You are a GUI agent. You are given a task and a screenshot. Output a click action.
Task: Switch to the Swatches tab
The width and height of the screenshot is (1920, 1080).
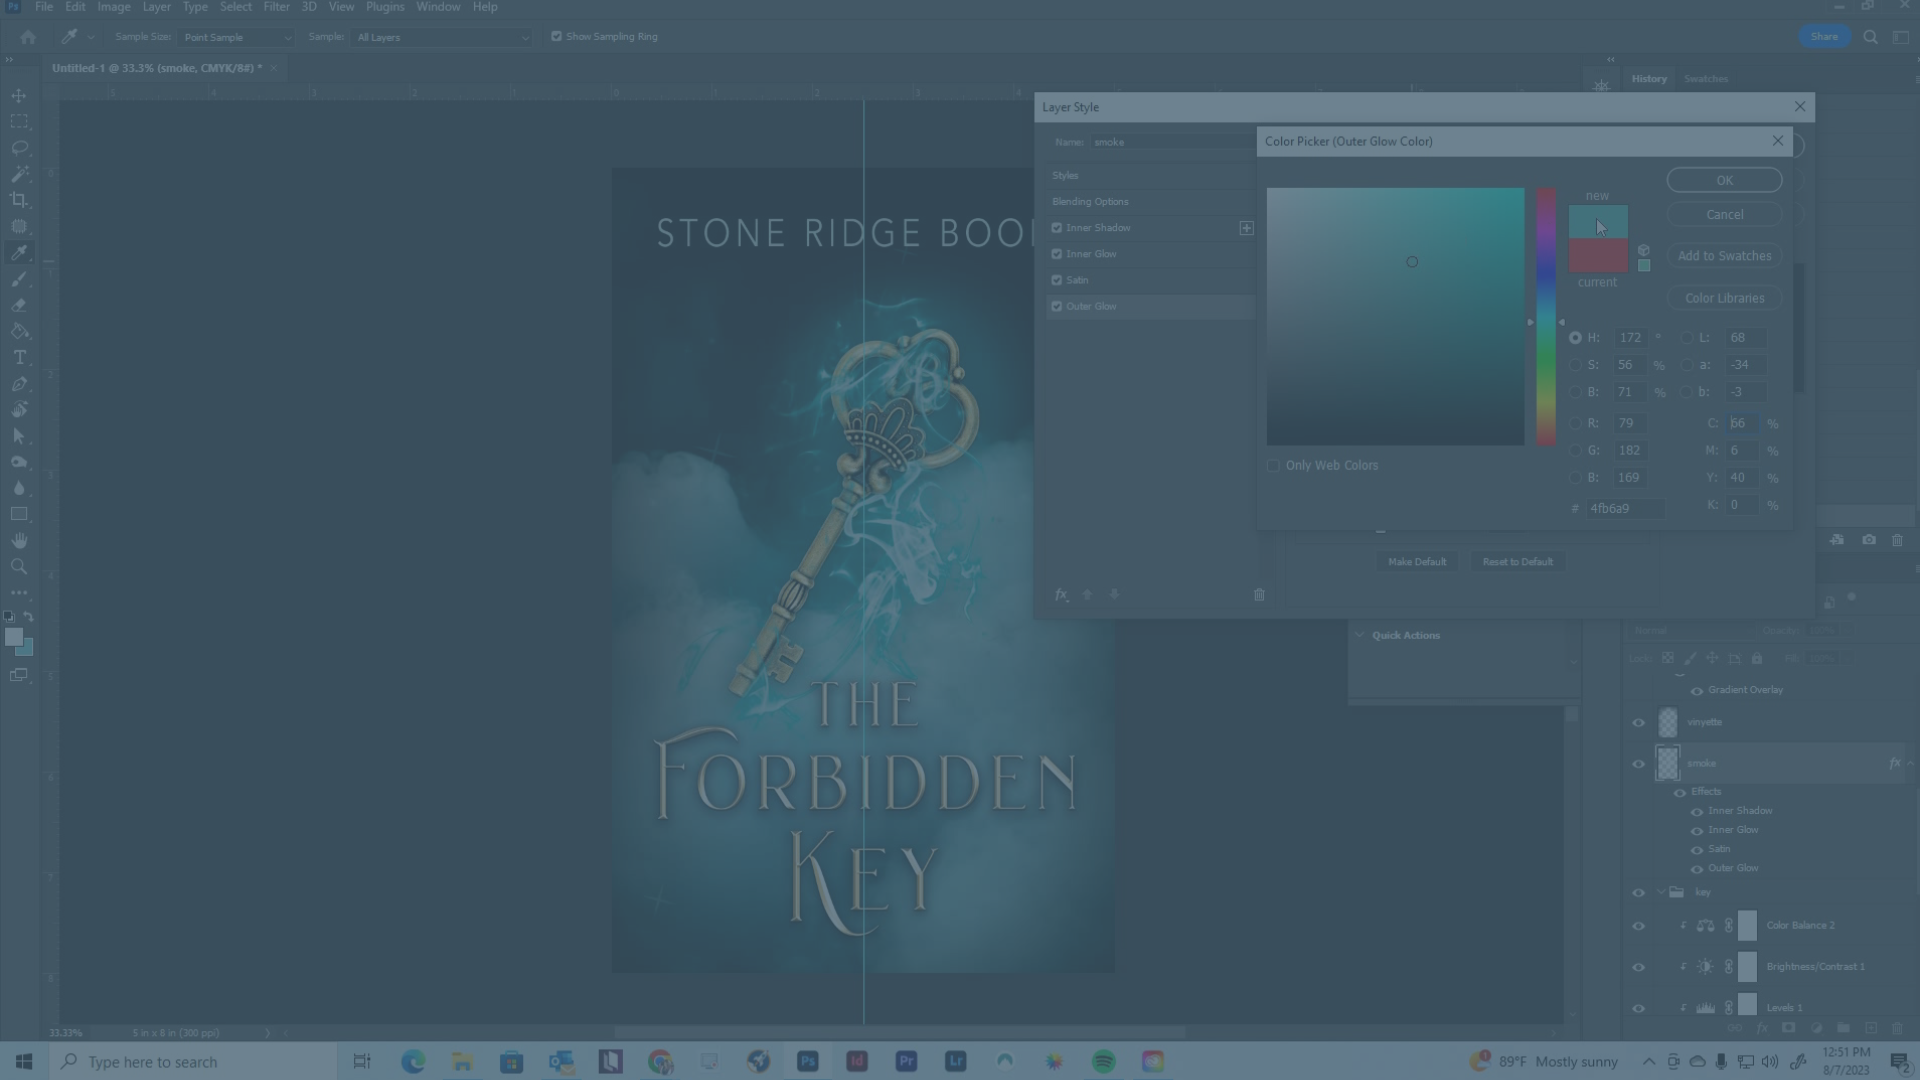click(1705, 78)
